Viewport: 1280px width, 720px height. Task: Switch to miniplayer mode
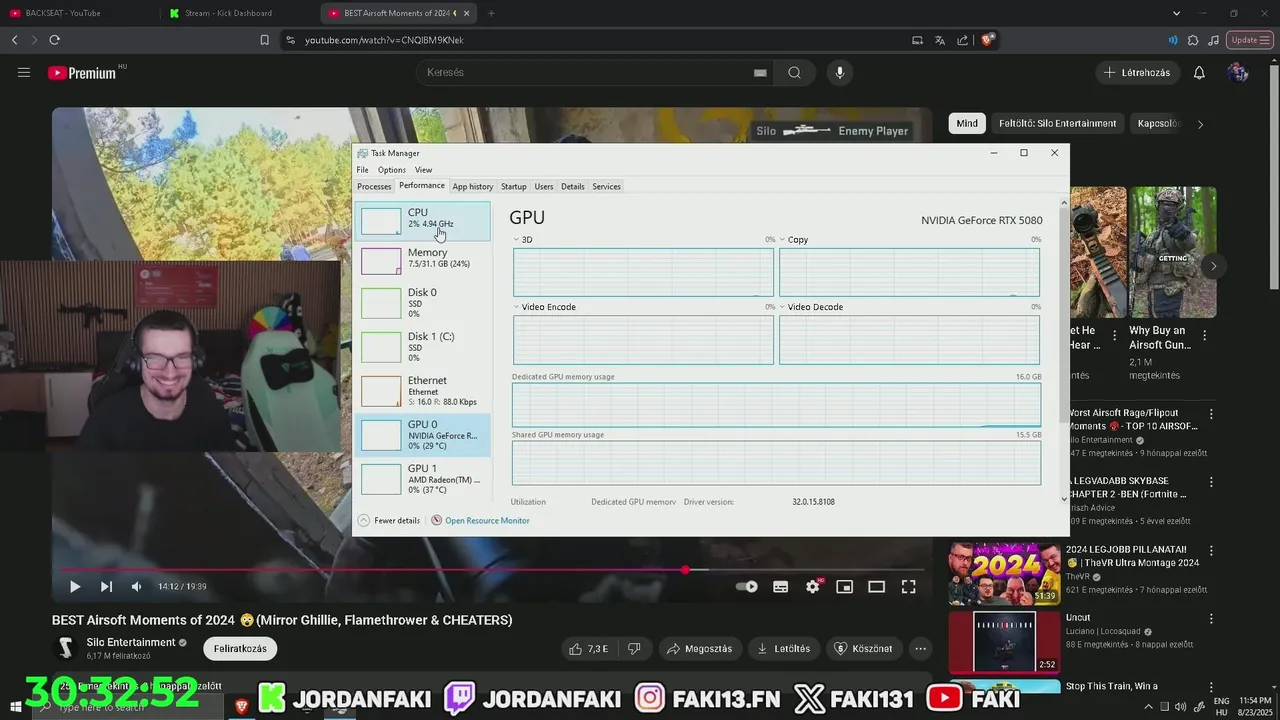click(x=845, y=587)
